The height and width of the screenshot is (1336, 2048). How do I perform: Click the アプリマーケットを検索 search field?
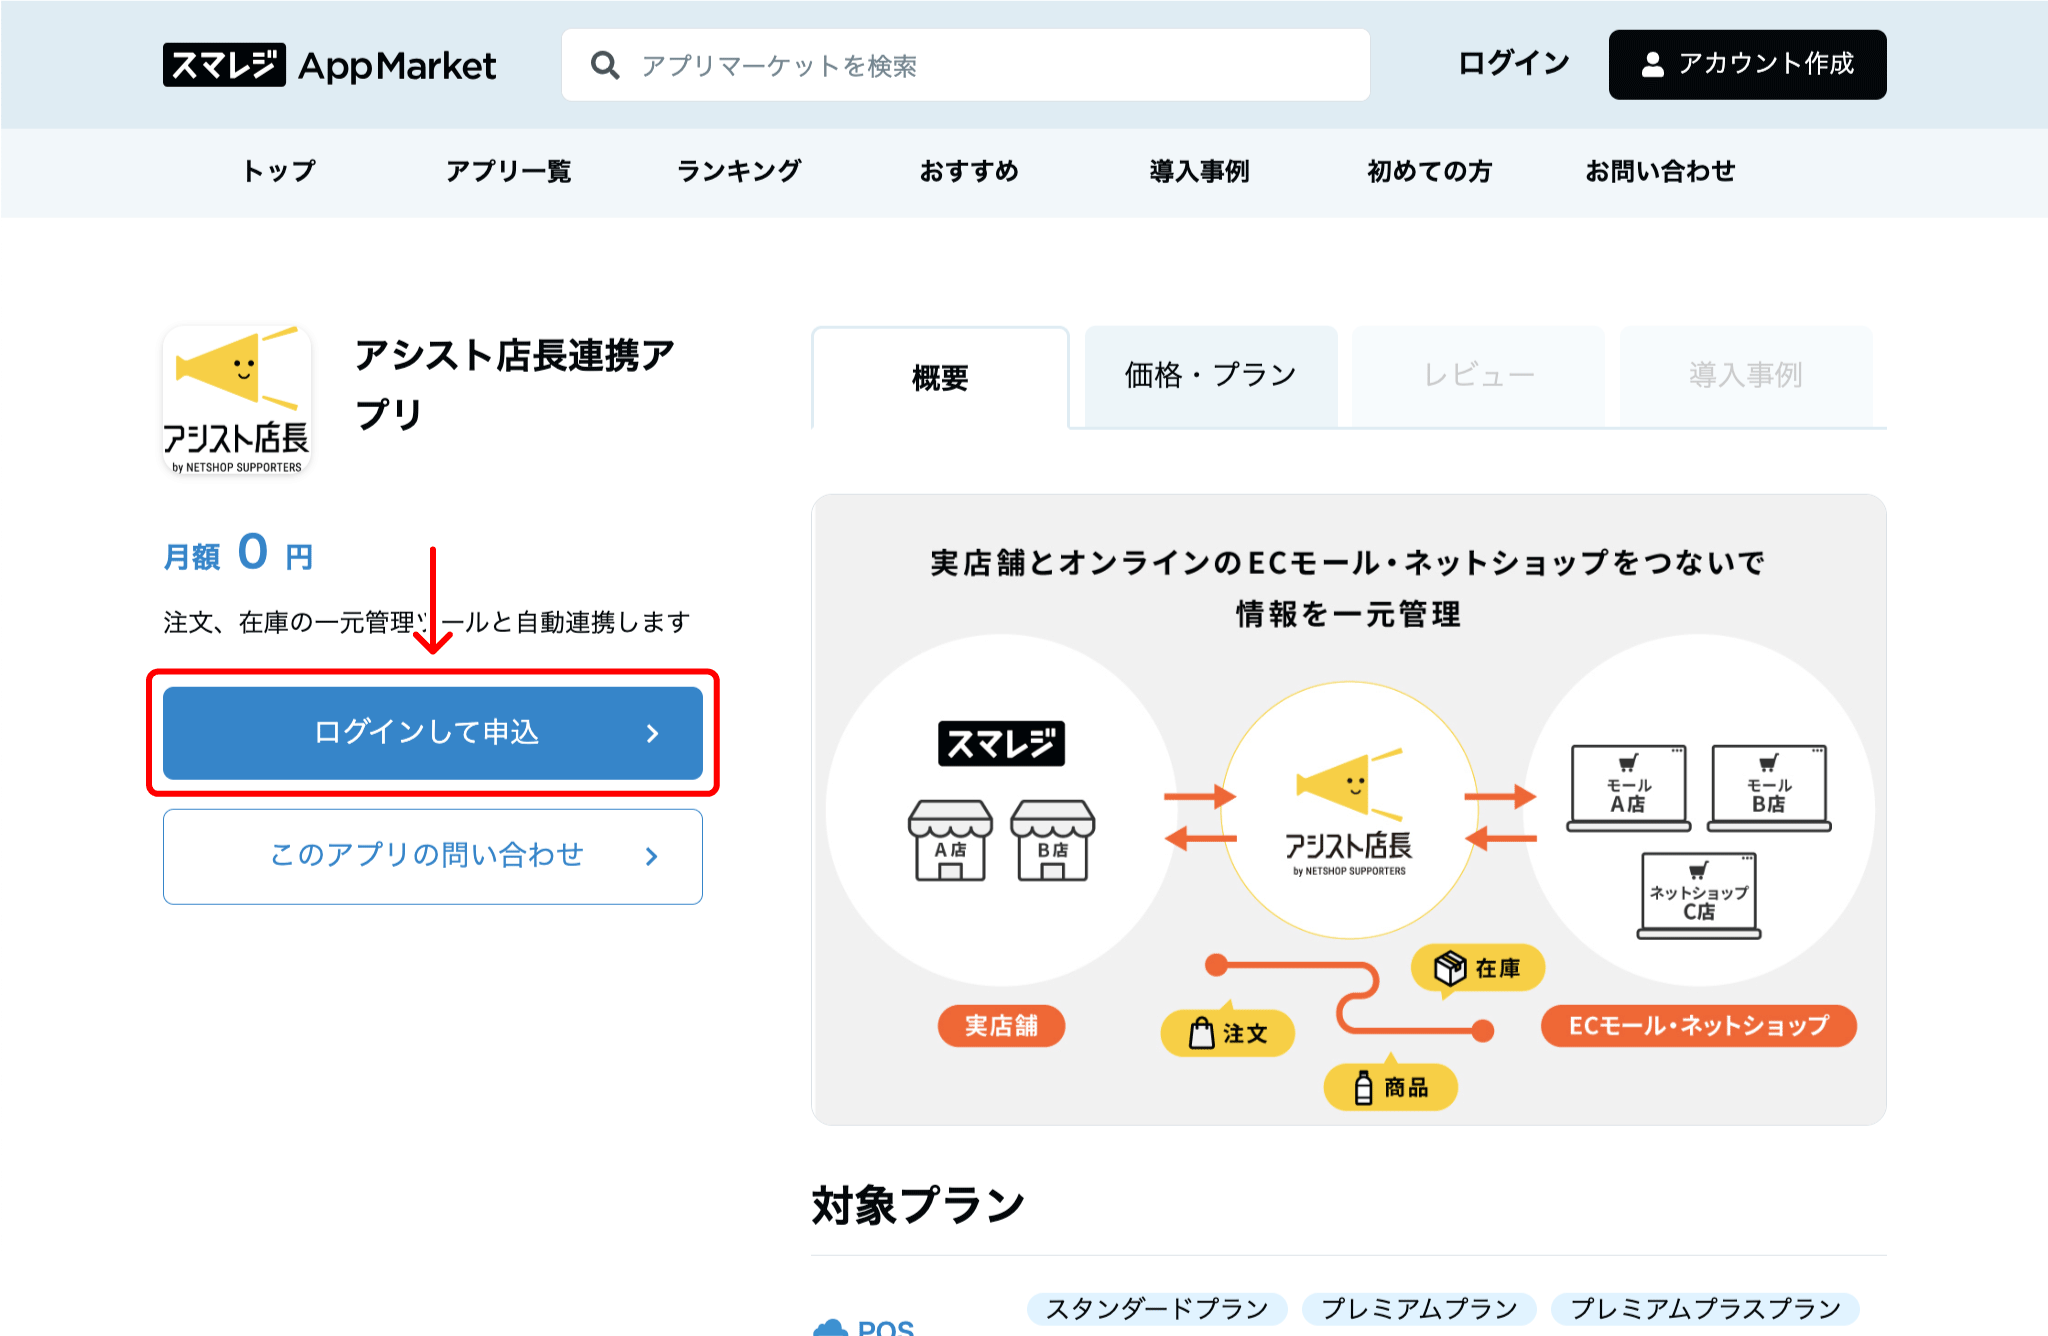(965, 65)
